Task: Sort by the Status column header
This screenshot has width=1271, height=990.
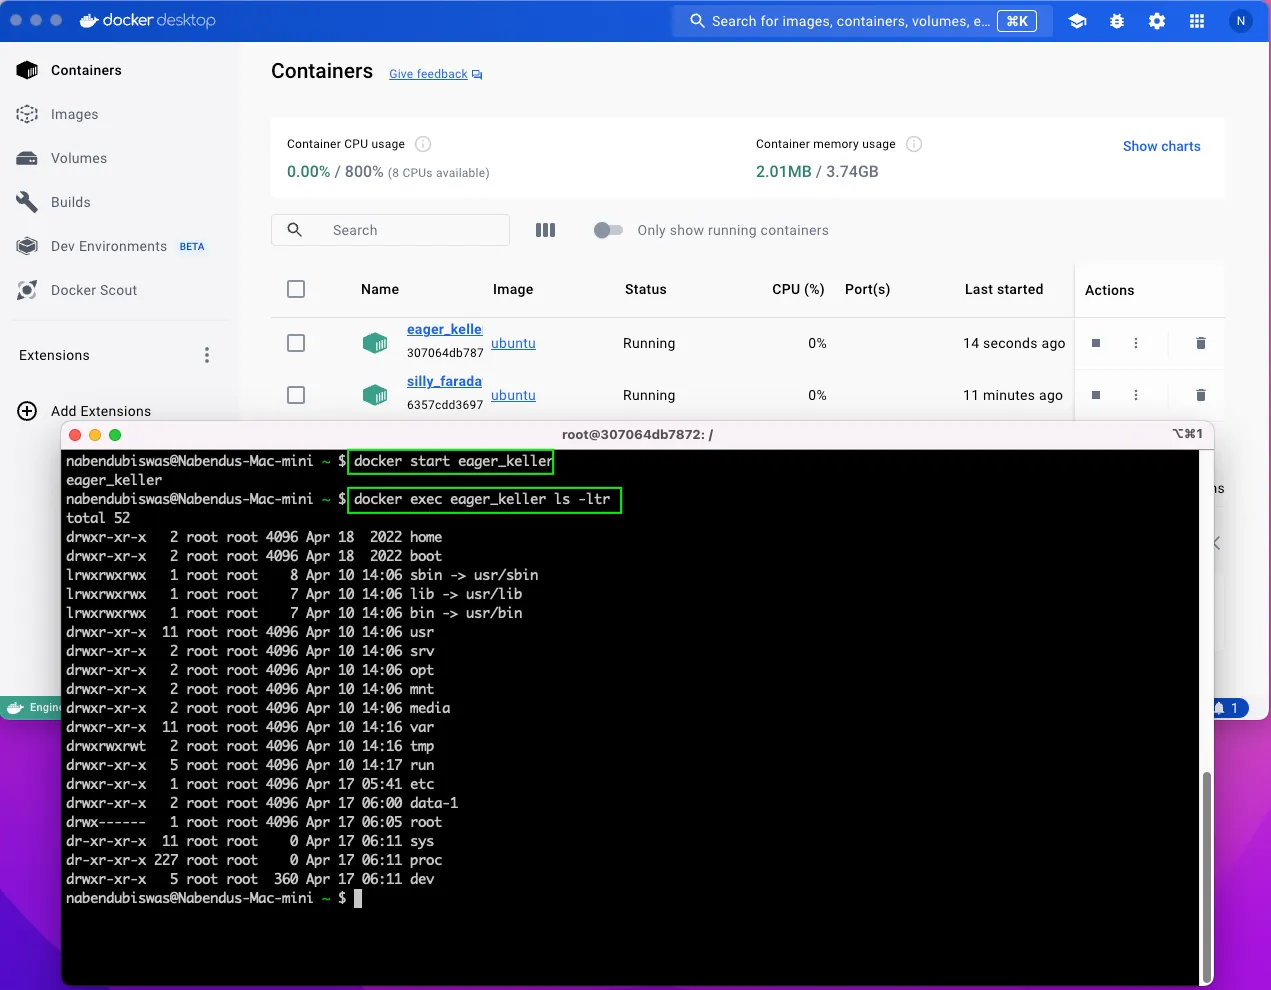Action: click(645, 289)
